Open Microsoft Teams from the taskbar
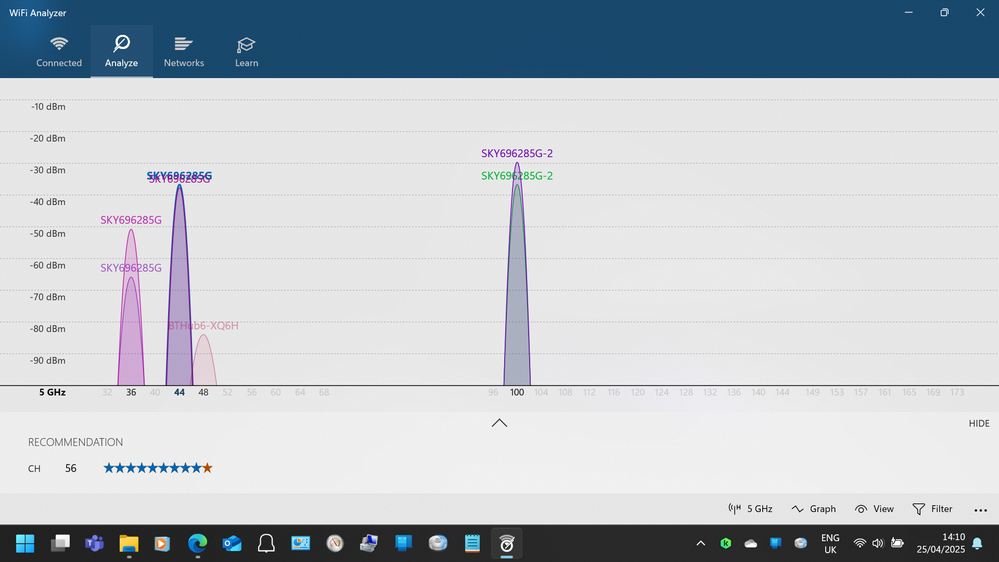The image size is (999, 562). 94,543
